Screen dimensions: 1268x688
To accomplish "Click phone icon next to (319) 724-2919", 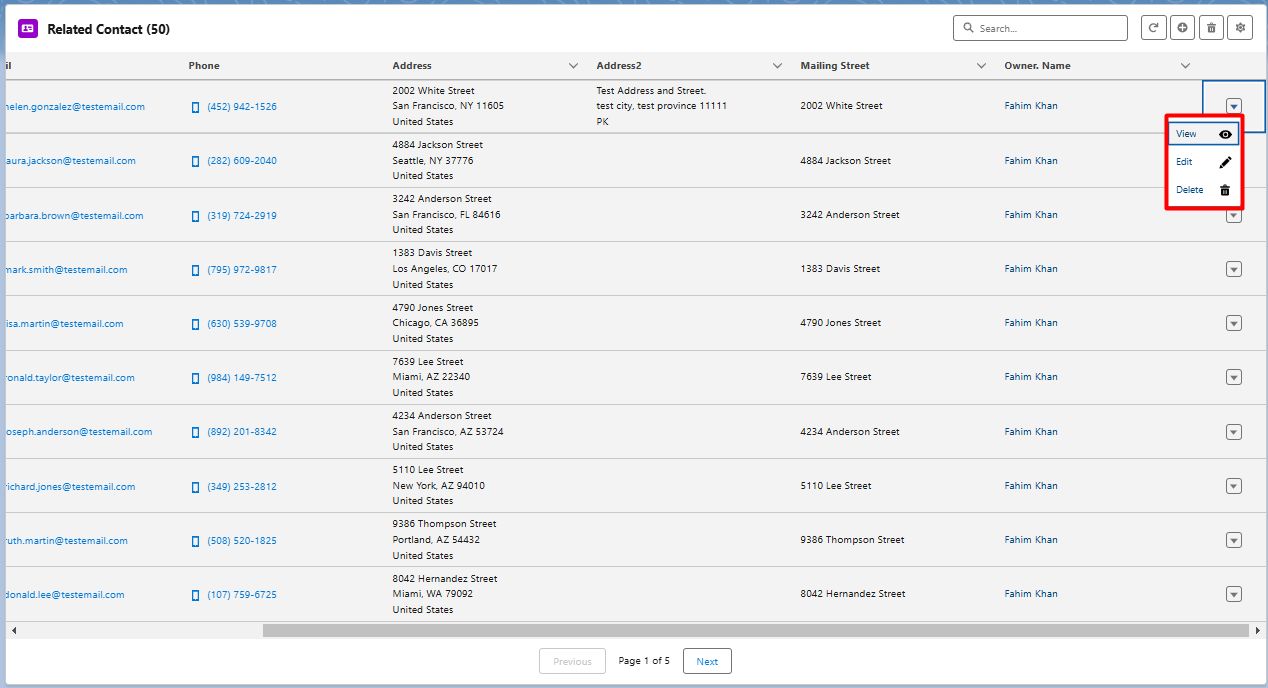I will pyautogui.click(x=195, y=216).
